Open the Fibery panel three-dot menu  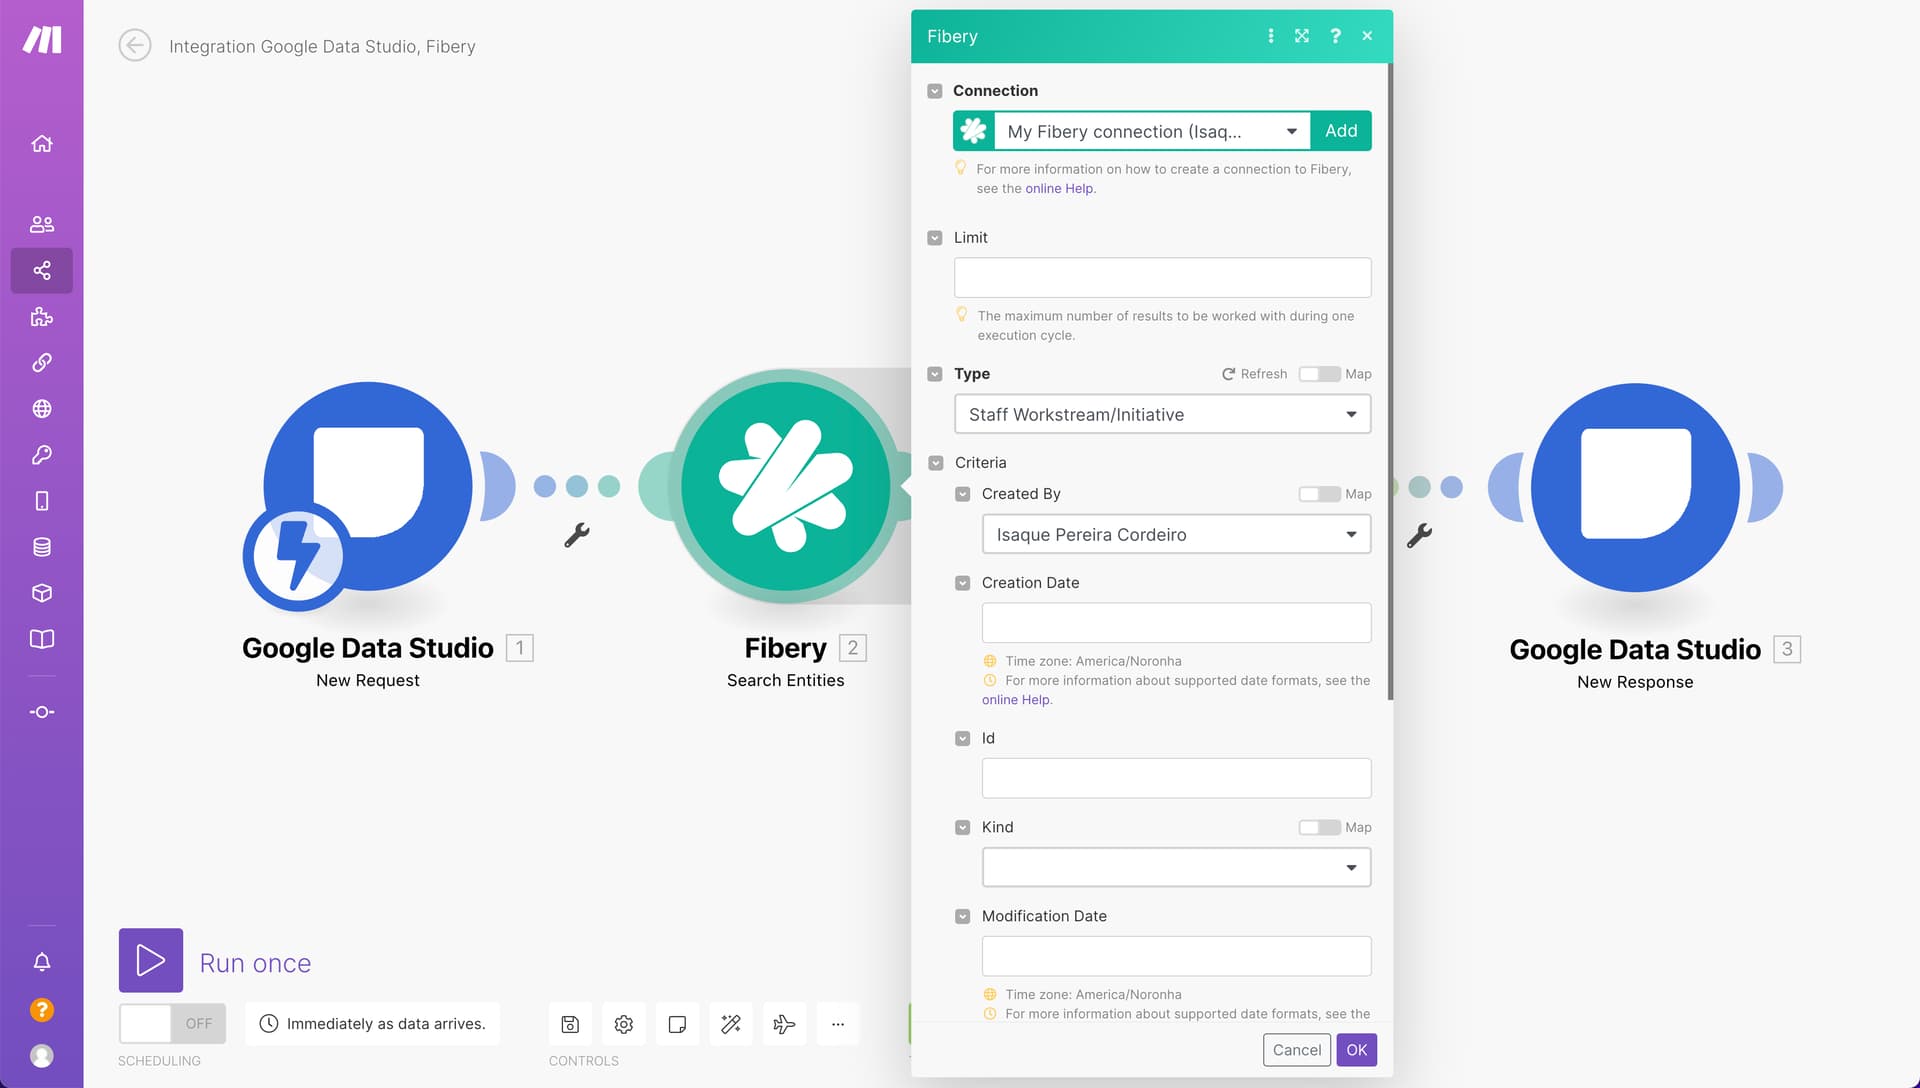(1271, 36)
